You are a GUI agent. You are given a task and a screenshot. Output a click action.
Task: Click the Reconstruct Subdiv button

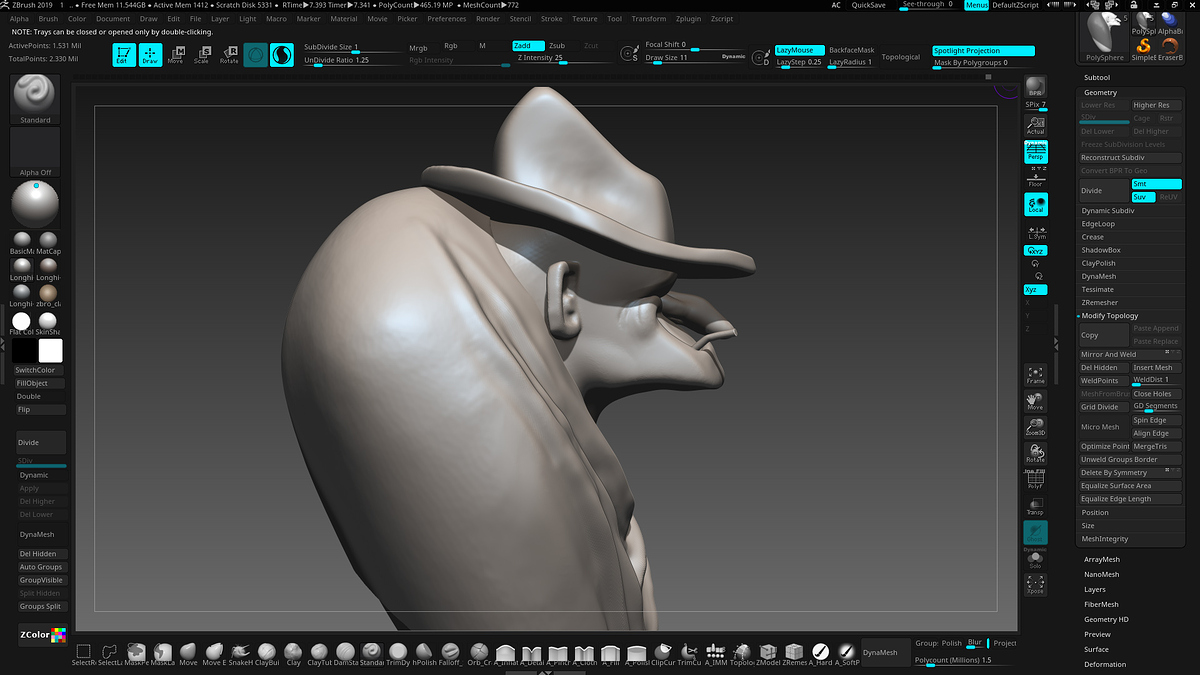pos(1130,158)
